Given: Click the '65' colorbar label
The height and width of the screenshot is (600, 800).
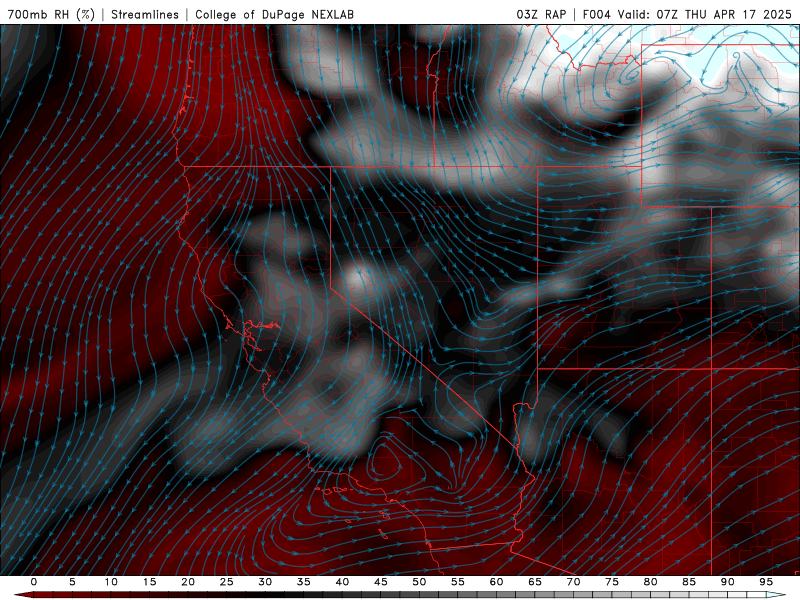Looking at the screenshot, I should point(535,582).
